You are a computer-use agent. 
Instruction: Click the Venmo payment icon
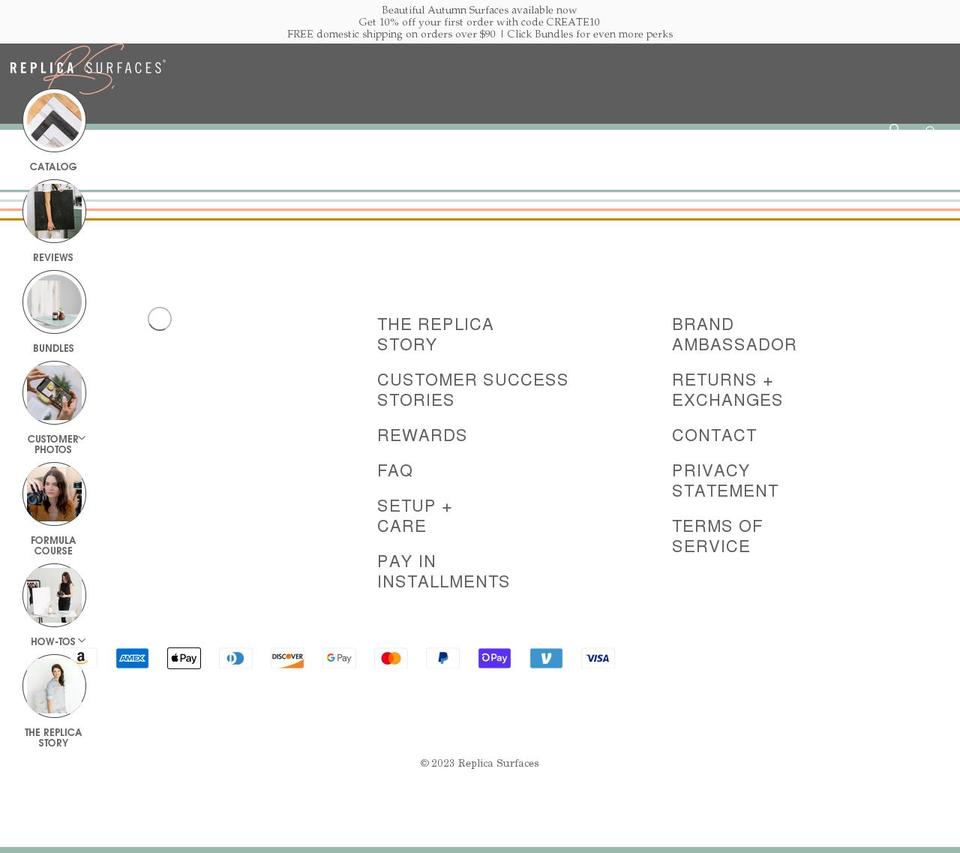[546, 658]
